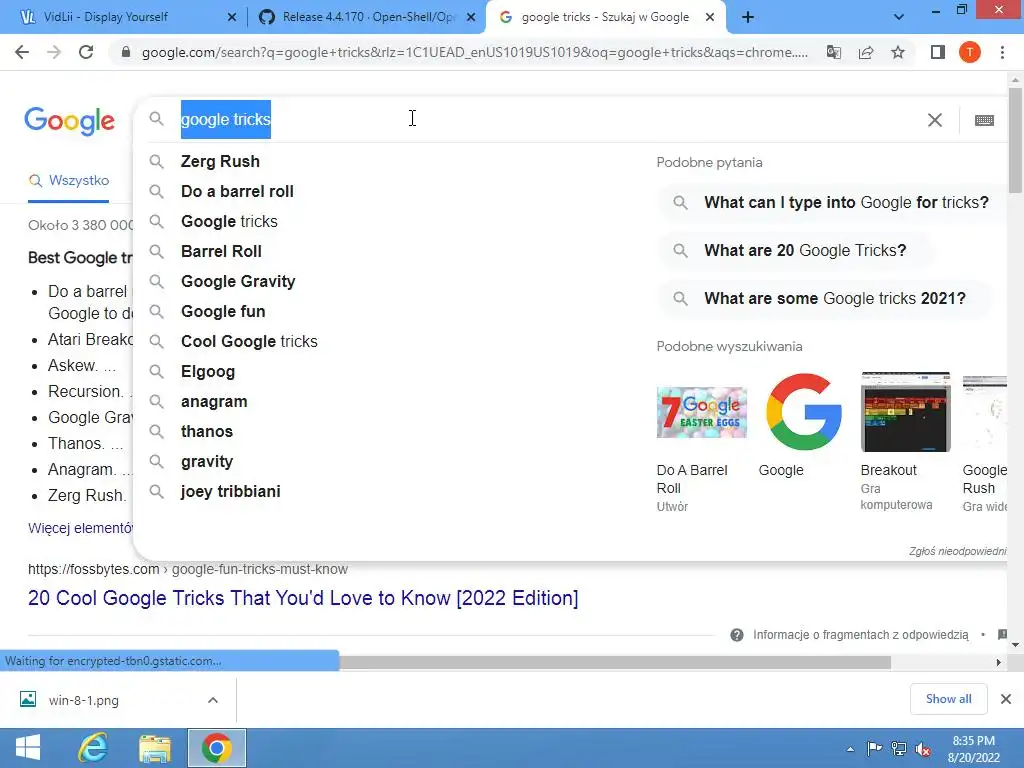Go to the Google logo homepage
Image resolution: width=1024 pixels, height=768 pixels.
[x=69, y=121]
